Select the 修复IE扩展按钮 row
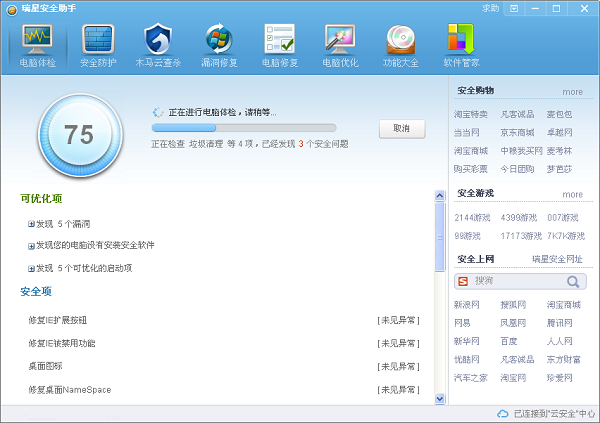This screenshot has height=423, width=600. click(224, 320)
